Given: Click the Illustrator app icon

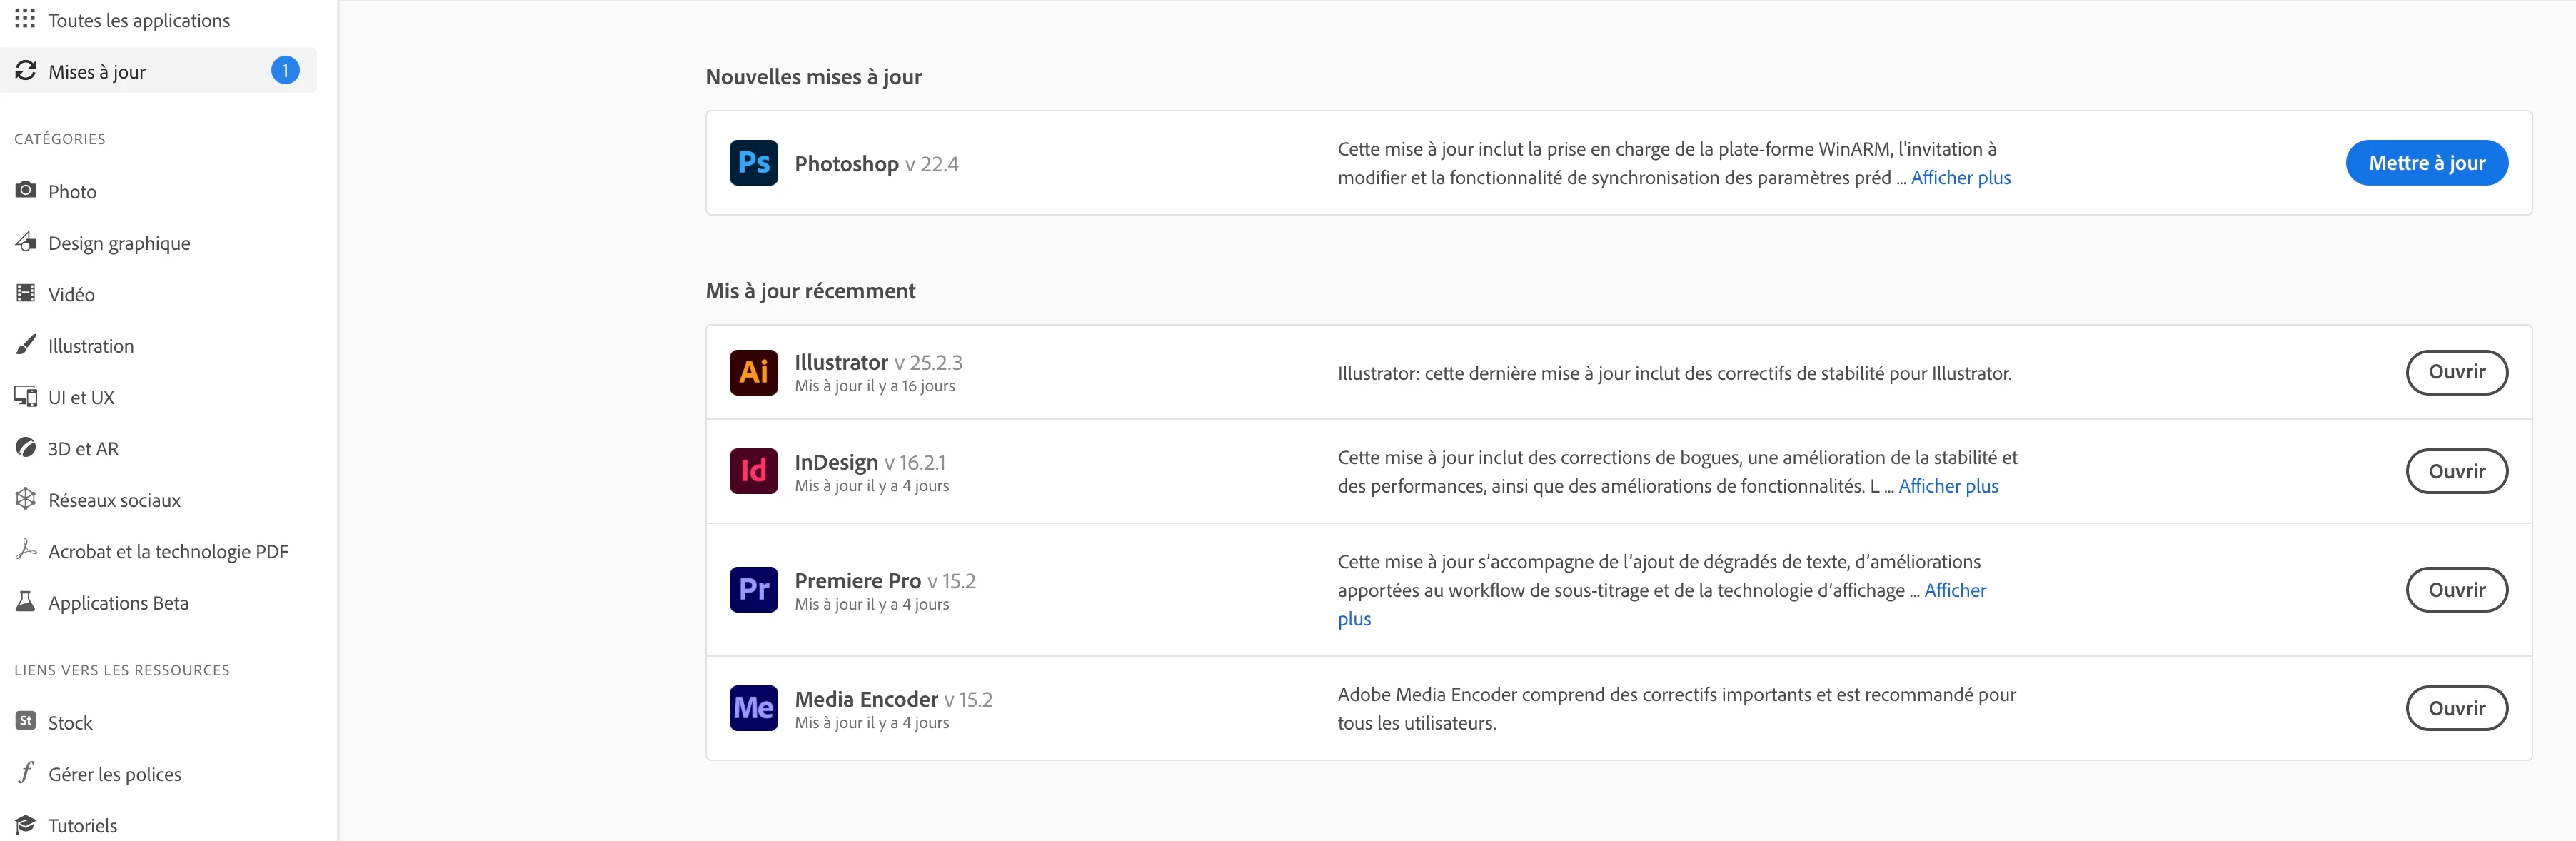Looking at the screenshot, I should click(x=753, y=372).
